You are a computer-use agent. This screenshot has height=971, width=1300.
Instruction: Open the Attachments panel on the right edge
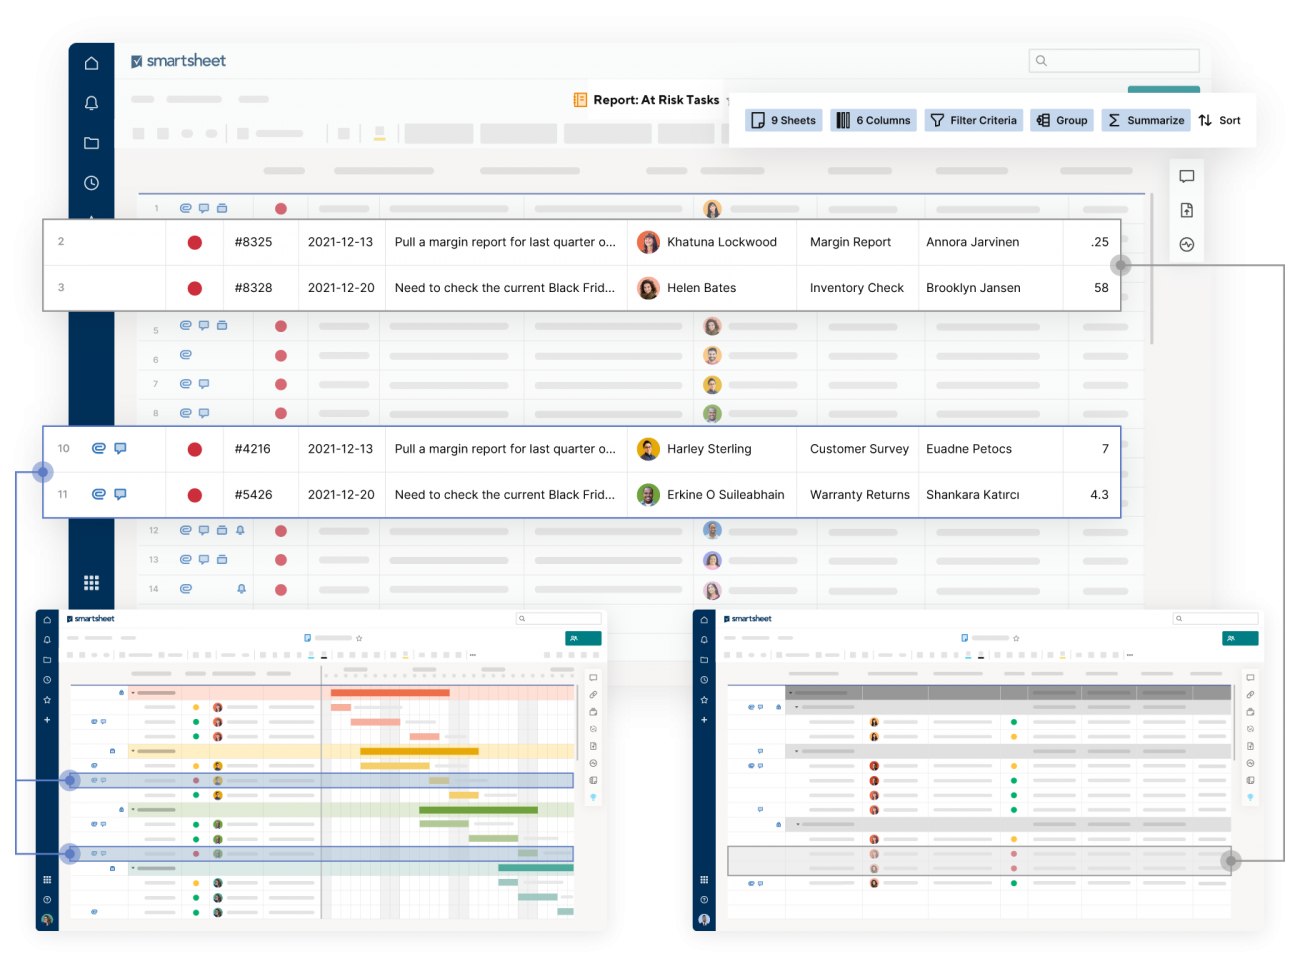(x=1187, y=210)
